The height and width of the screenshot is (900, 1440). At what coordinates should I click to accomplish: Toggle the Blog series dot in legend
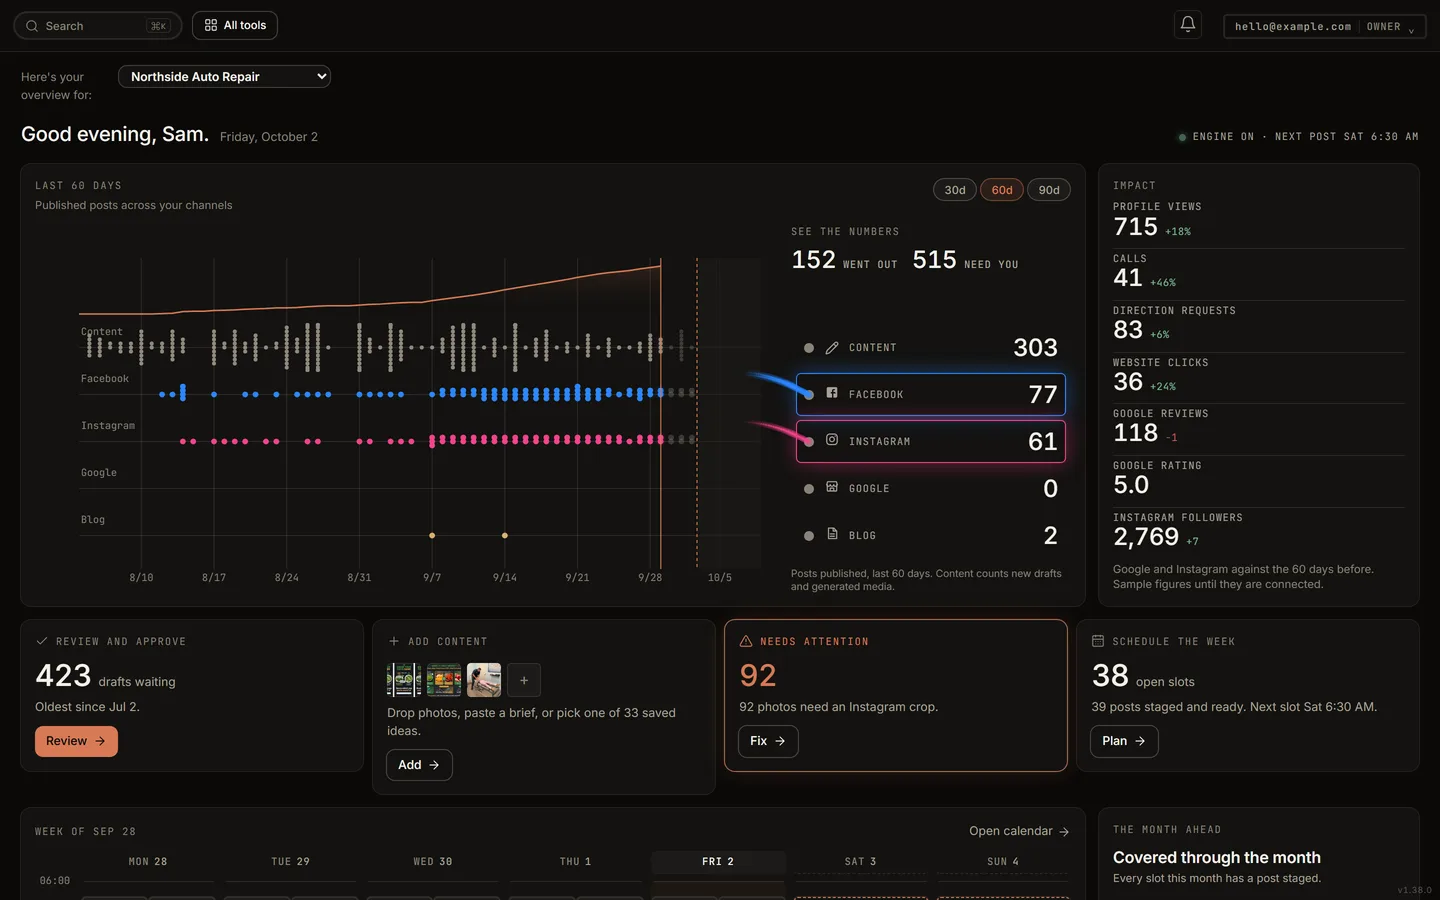coord(809,536)
